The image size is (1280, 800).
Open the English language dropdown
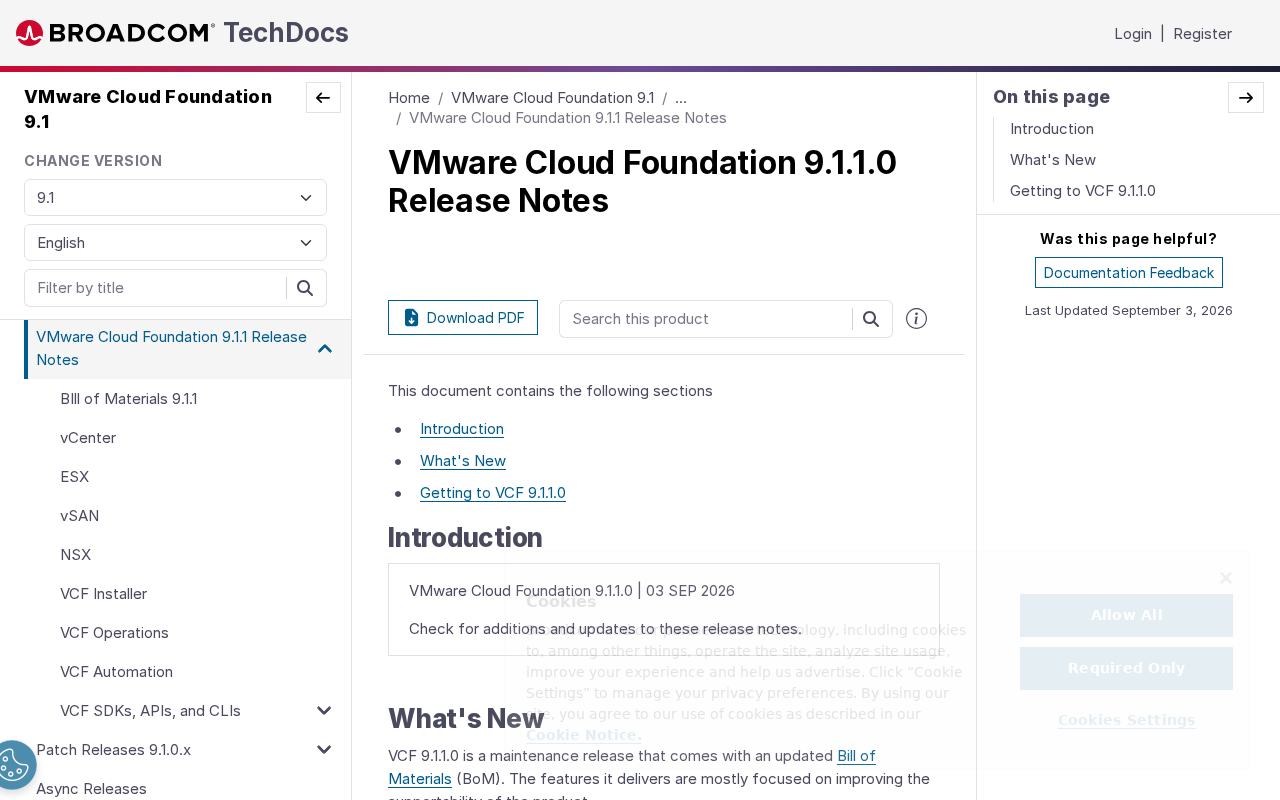pos(175,243)
